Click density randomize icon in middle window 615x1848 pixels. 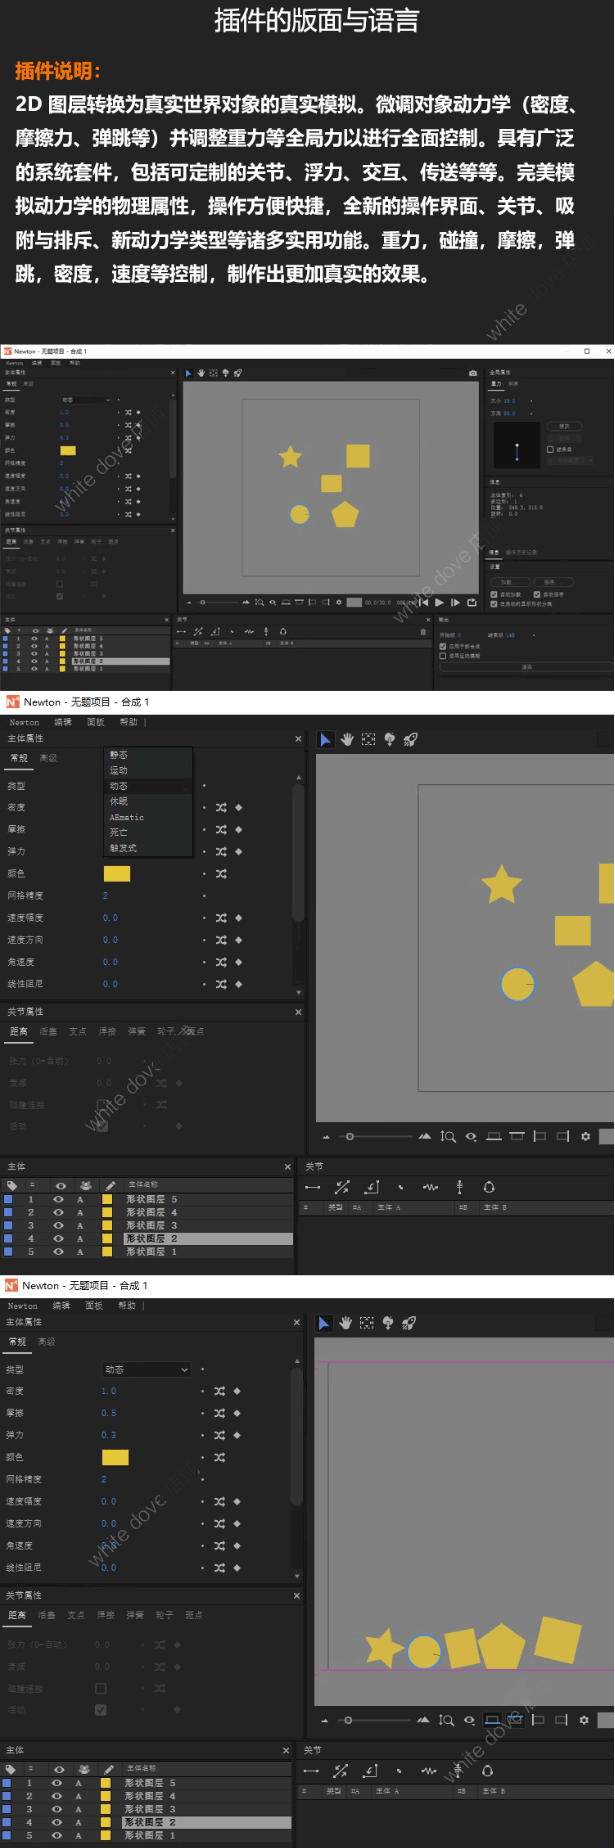[x=221, y=807]
